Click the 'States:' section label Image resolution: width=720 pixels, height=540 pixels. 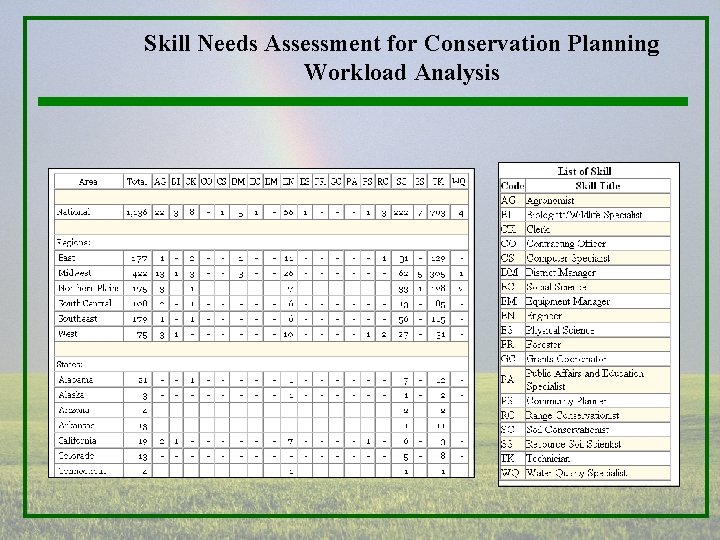70,365
